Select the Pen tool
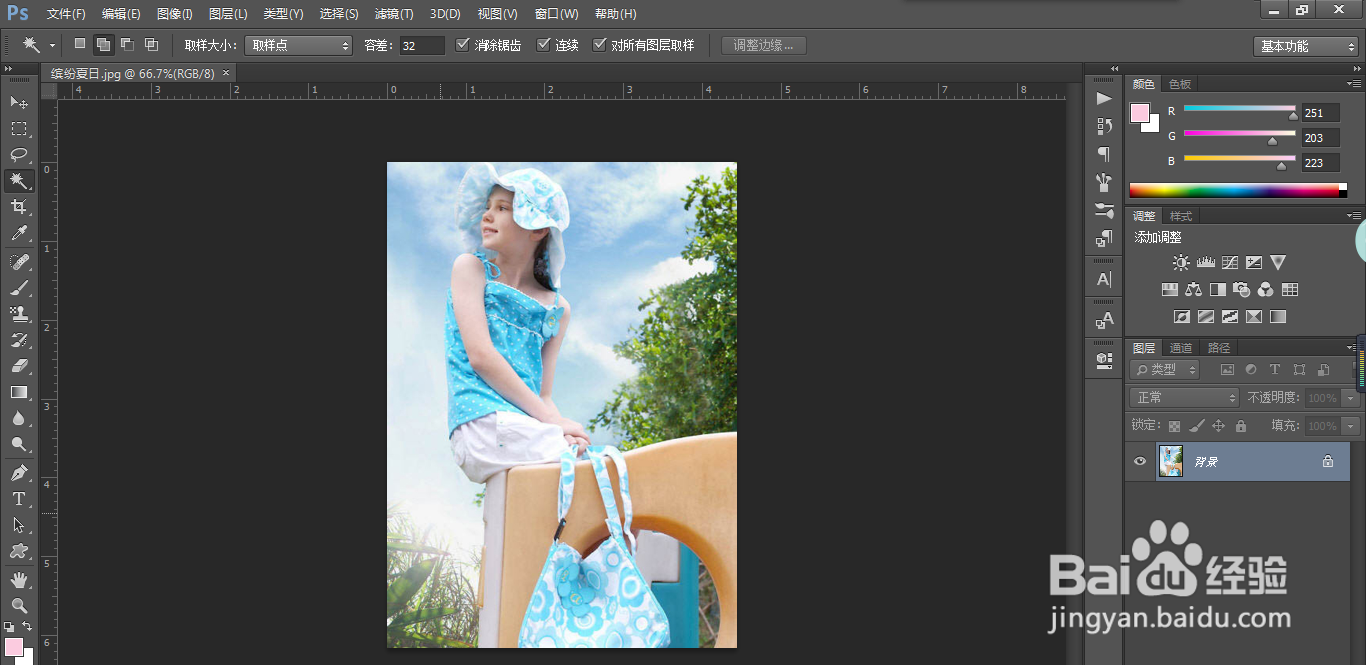 (19, 473)
